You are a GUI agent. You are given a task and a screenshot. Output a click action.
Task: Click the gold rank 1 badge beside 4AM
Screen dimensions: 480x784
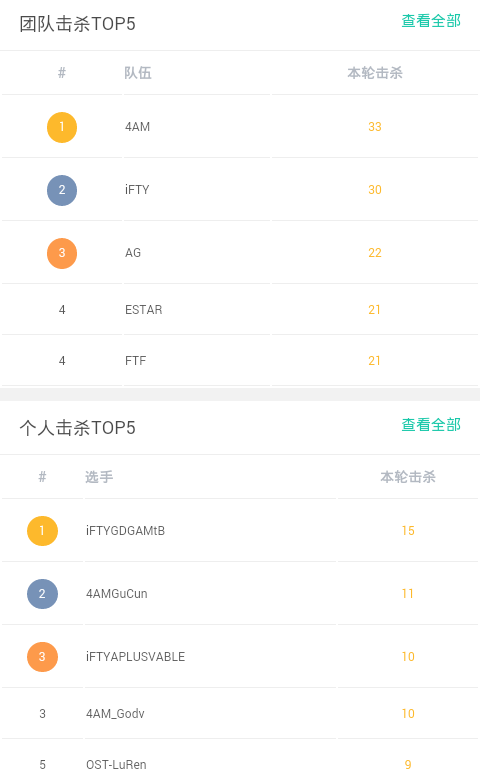point(62,127)
